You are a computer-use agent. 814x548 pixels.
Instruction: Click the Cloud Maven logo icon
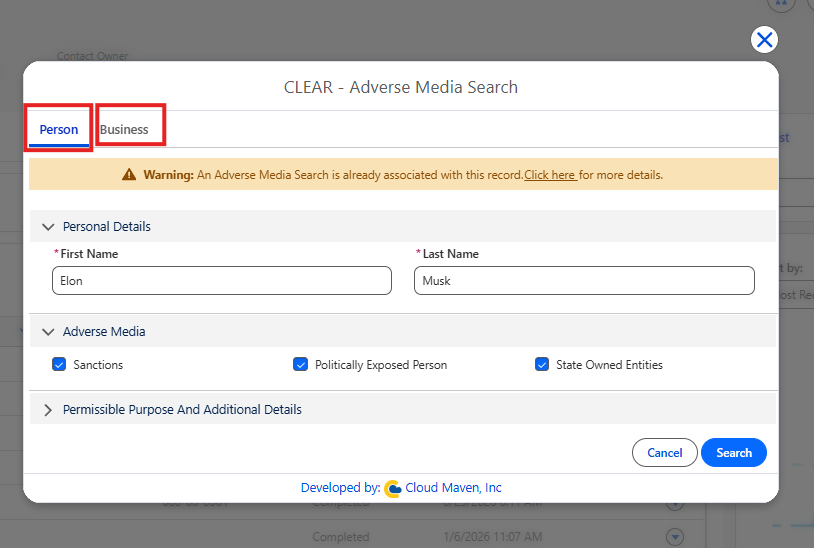pyautogui.click(x=393, y=488)
